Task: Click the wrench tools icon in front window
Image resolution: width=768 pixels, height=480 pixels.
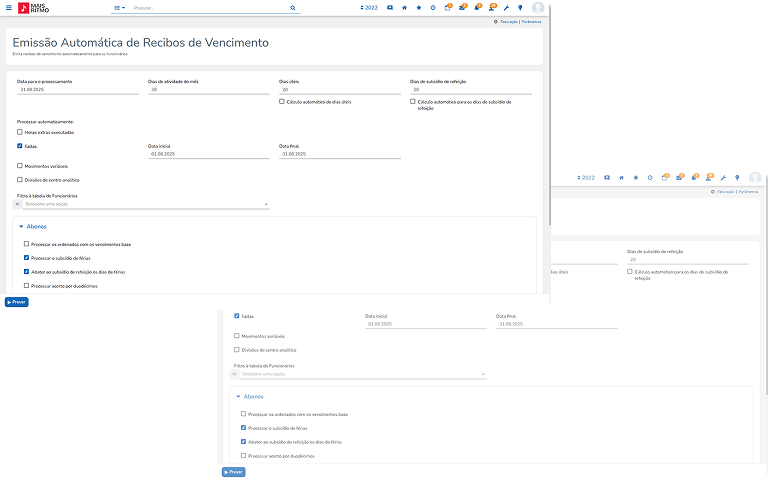Action: click(506, 7)
